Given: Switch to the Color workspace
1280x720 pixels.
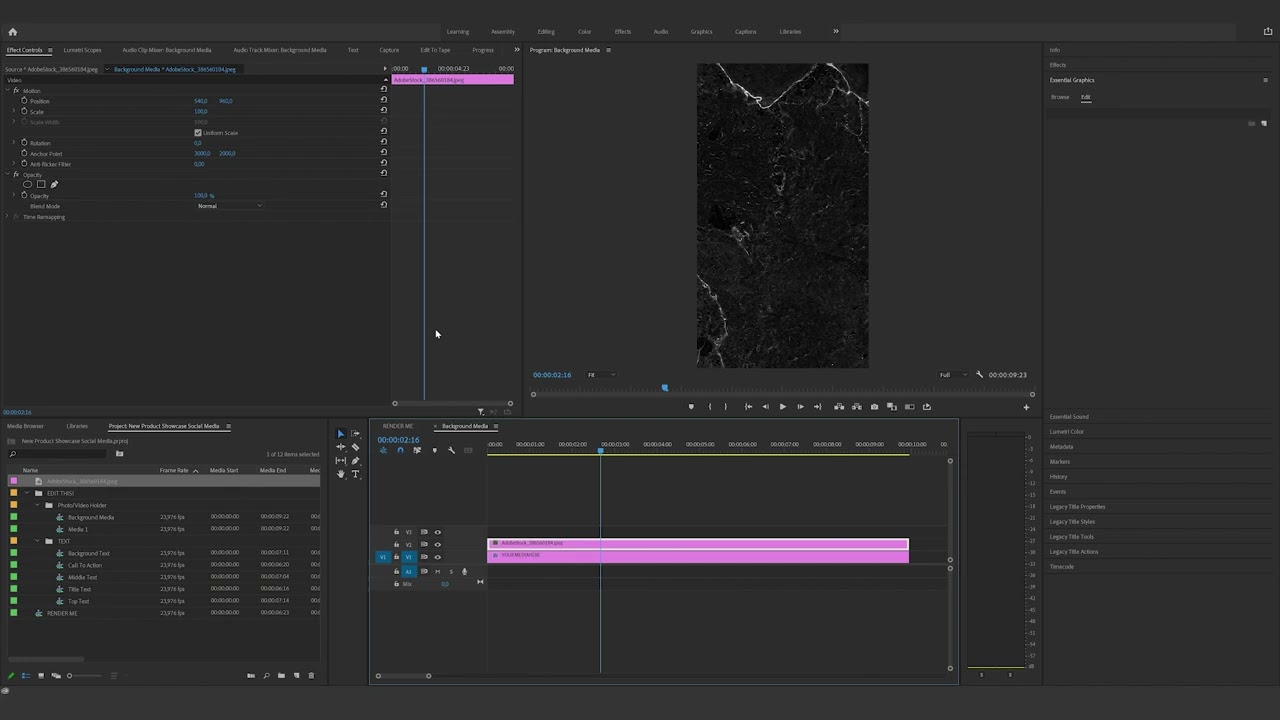Looking at the screenshot, I should [584, 32].
